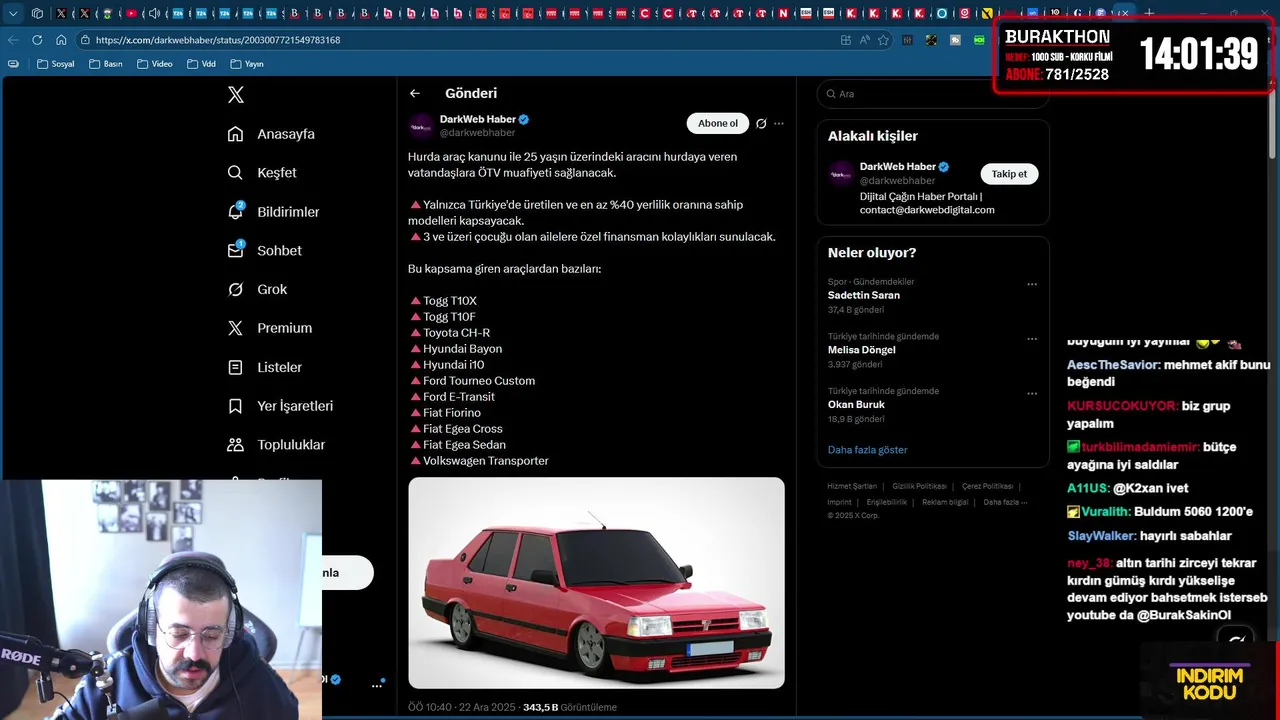Image resolution: width=1280 pixels, height=720 pixels.
Task: Click Reklam bilgisi footer link
Action: tap(945, 502)
